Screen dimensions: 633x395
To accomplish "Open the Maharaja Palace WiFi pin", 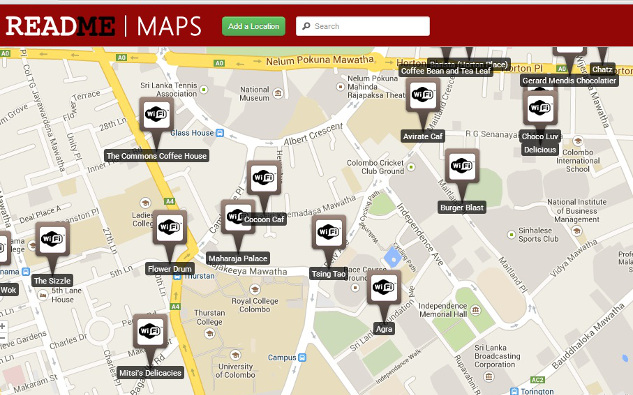I will click(x=238, y=217).
